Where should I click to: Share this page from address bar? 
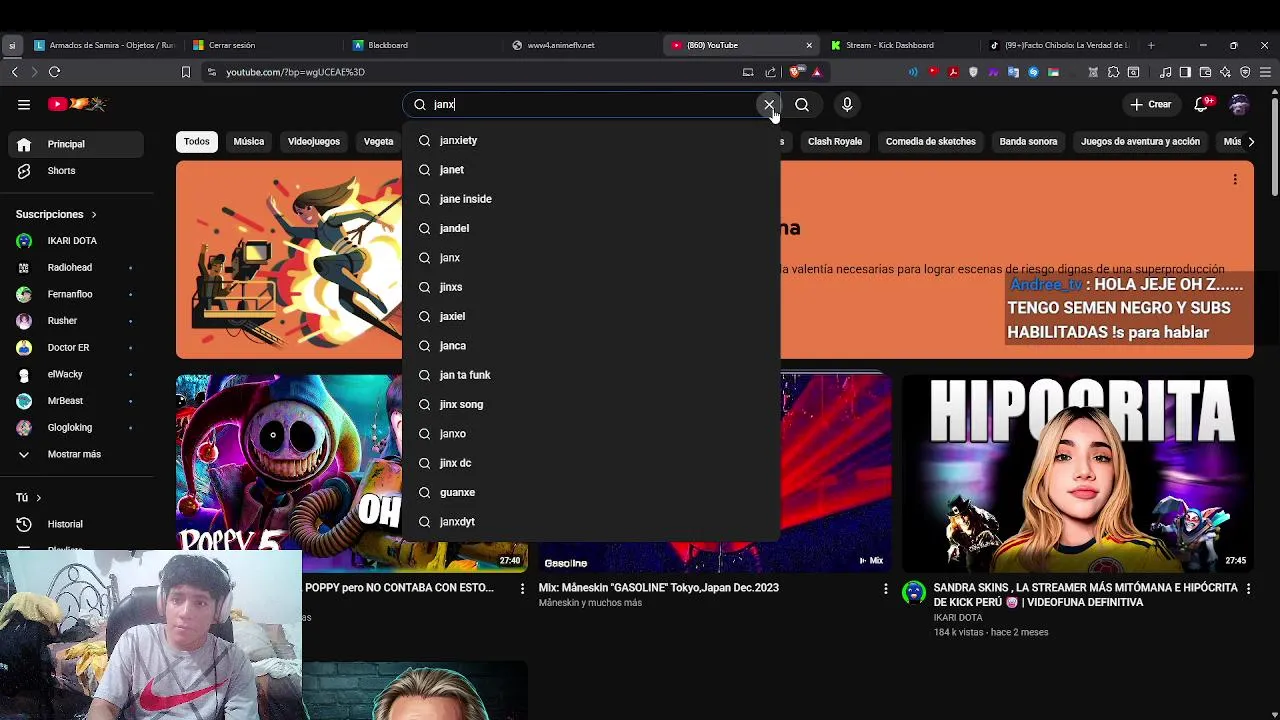pos(771,72)
